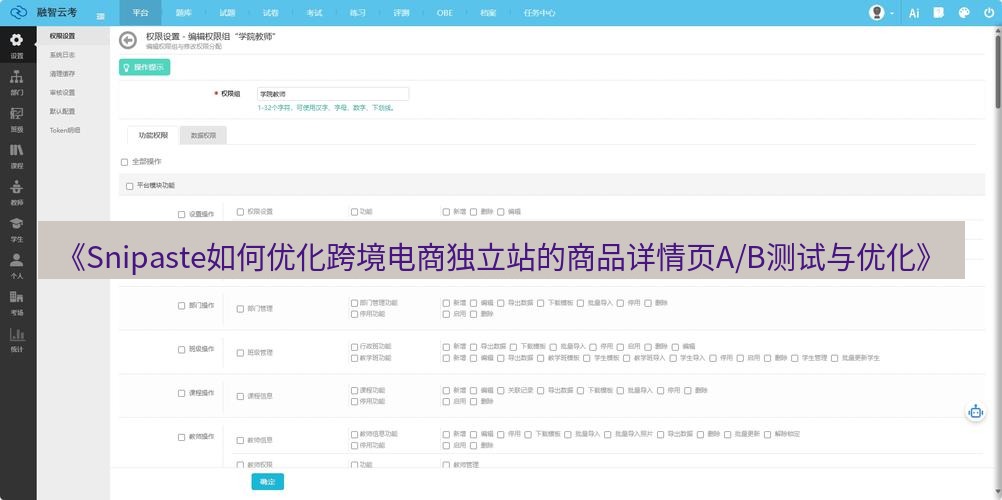Screen dimensions: 1002x500
Task: Tick the 关联记录 checkbox in course row
Action: click(501, 390)
